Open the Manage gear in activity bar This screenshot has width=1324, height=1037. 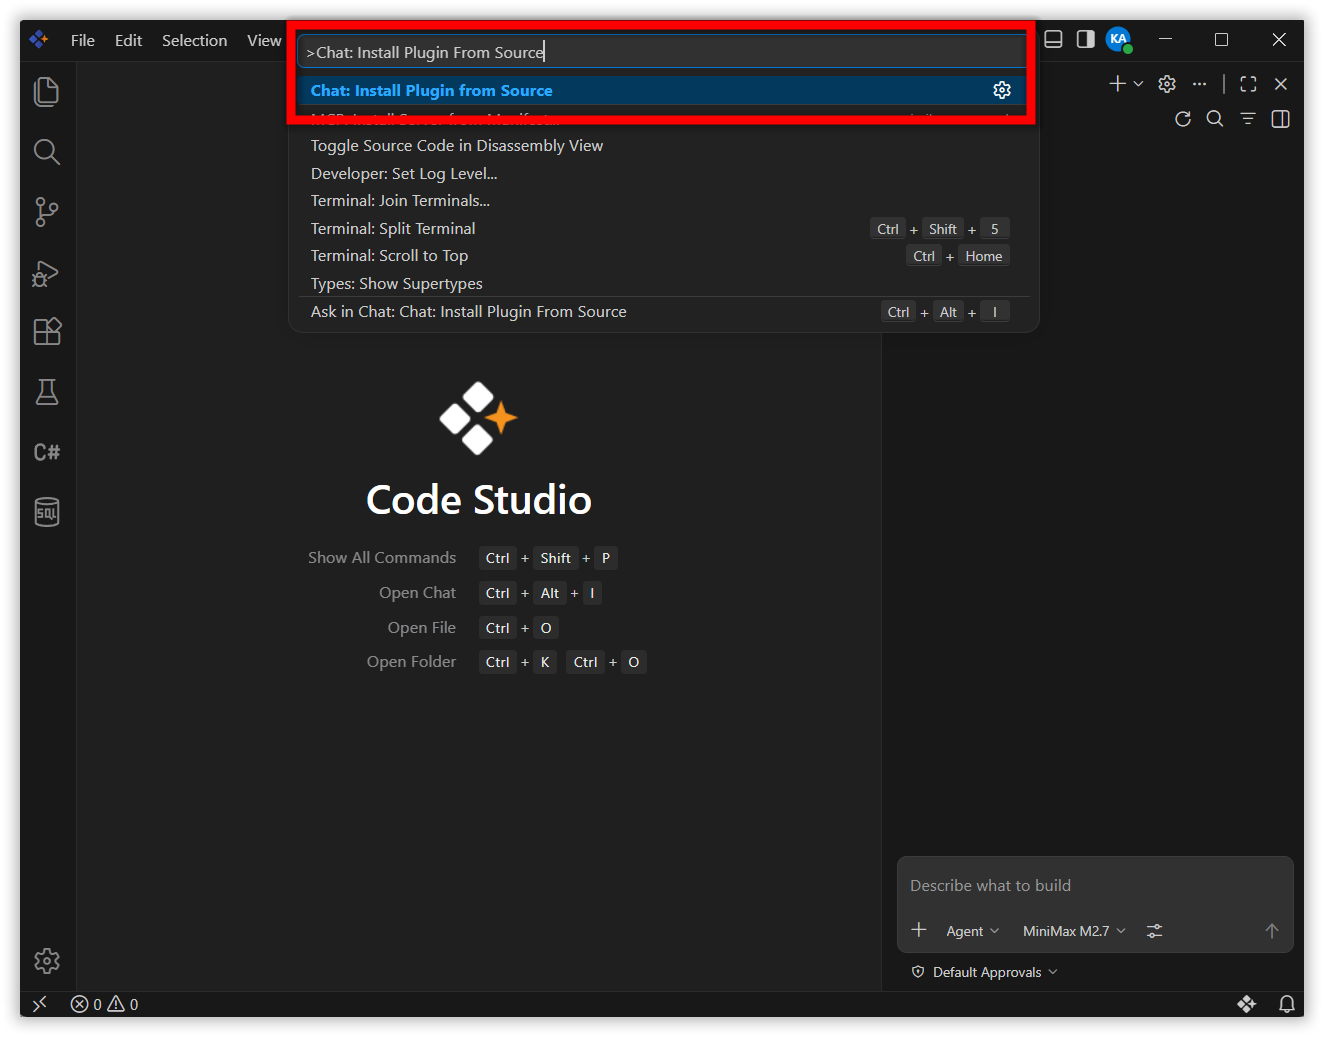point(47,961)
